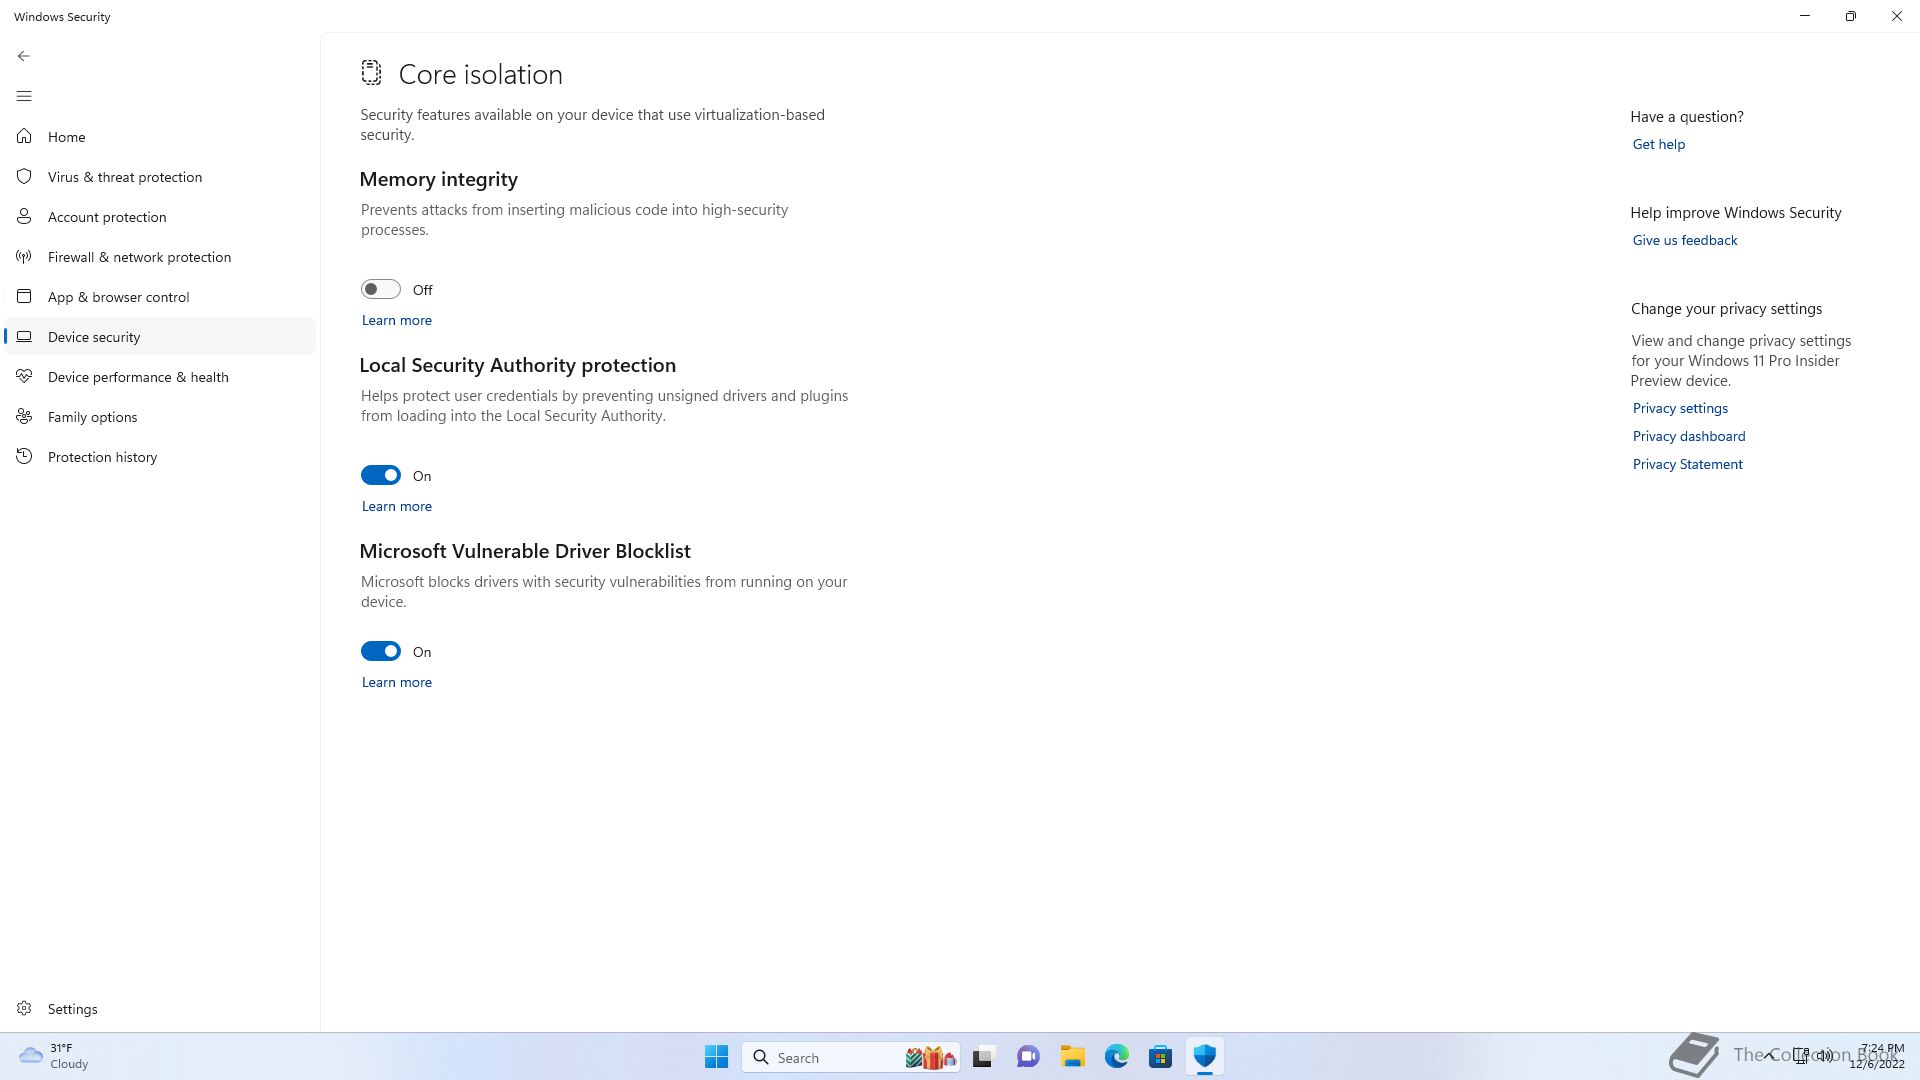Open Learn more under Local Security Authority
Screen dimensions: 1920x1080
tap(397, 506)
